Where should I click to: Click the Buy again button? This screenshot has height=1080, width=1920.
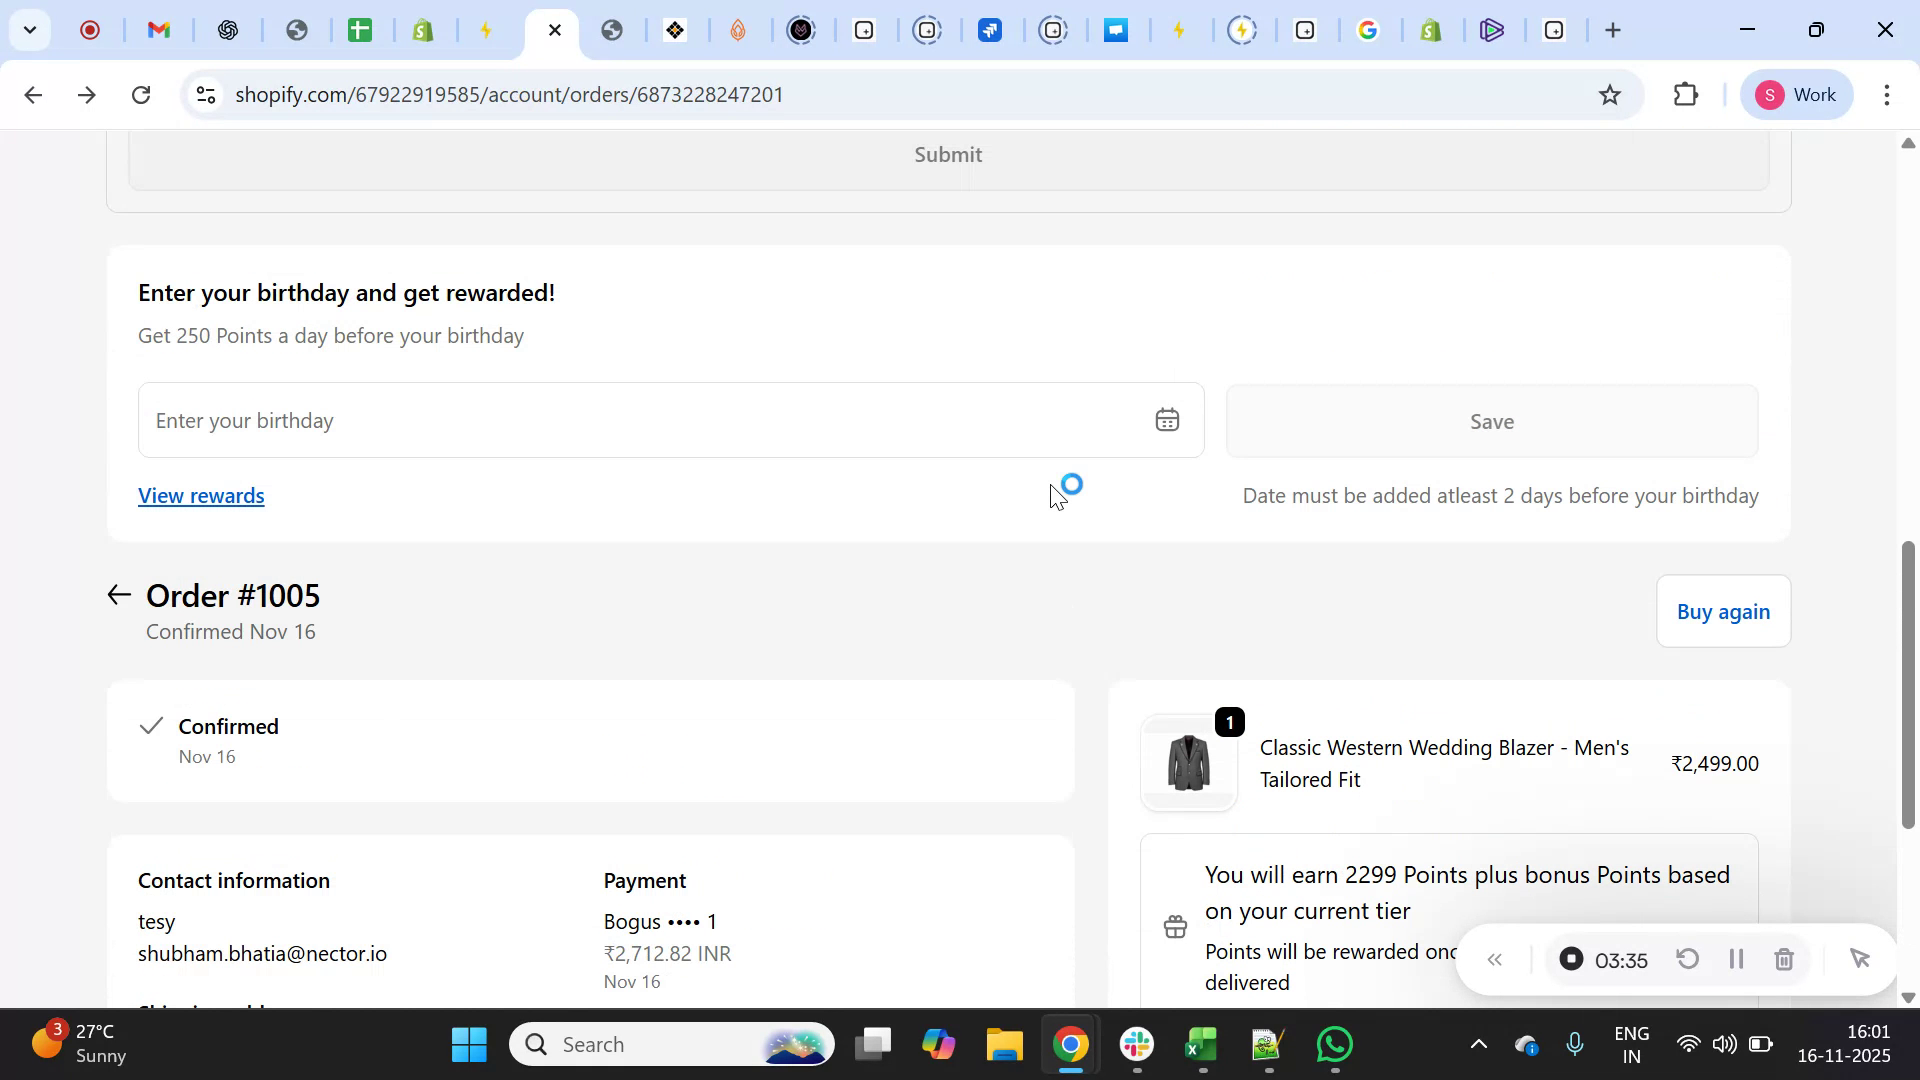pos(1723,611)
